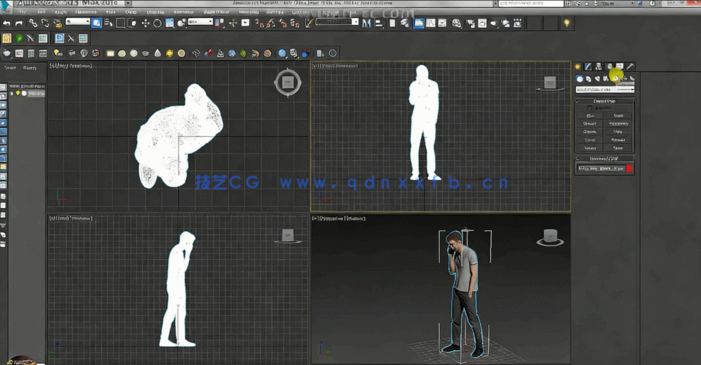Viewport: 701px width, 365px height.
Task: Open the Material Editor
Action: [x=456, y=23]
